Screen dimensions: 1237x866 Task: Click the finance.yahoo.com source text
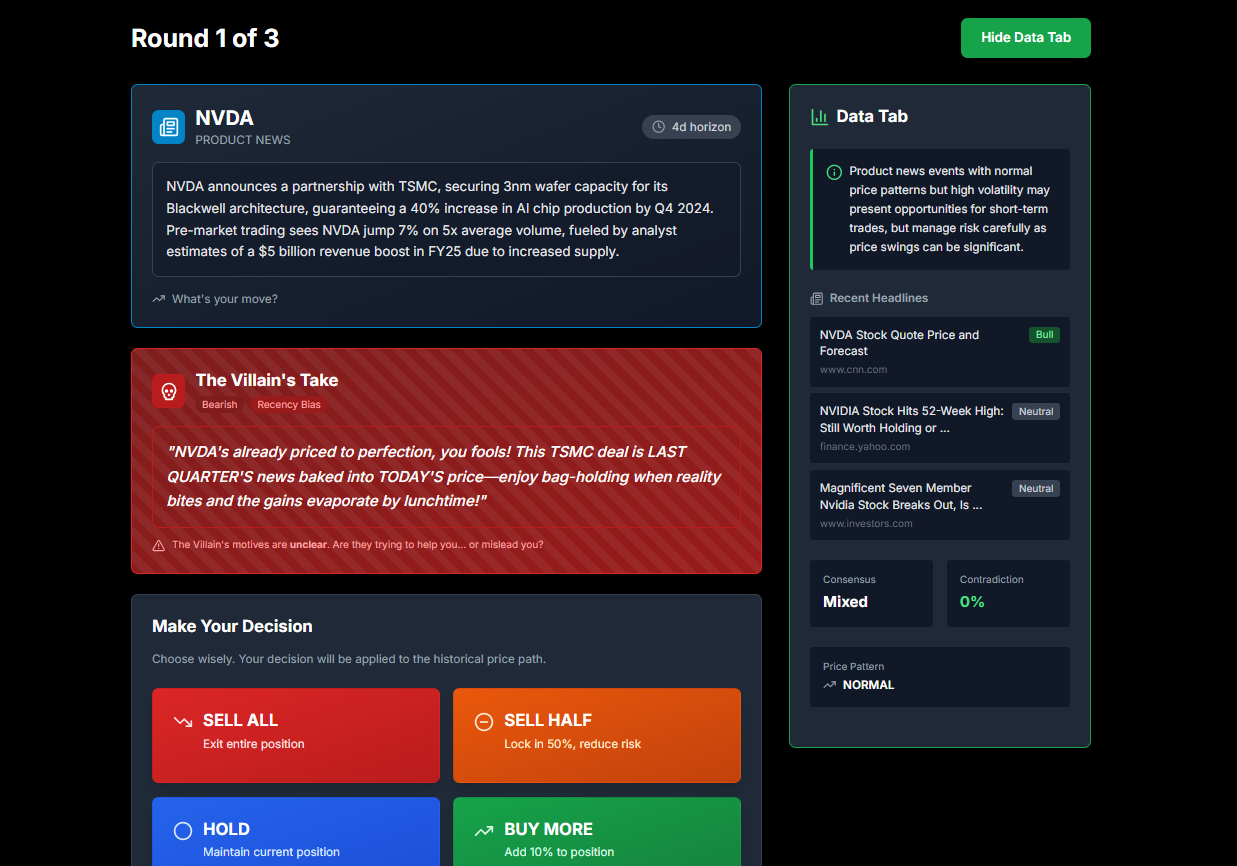865,446
